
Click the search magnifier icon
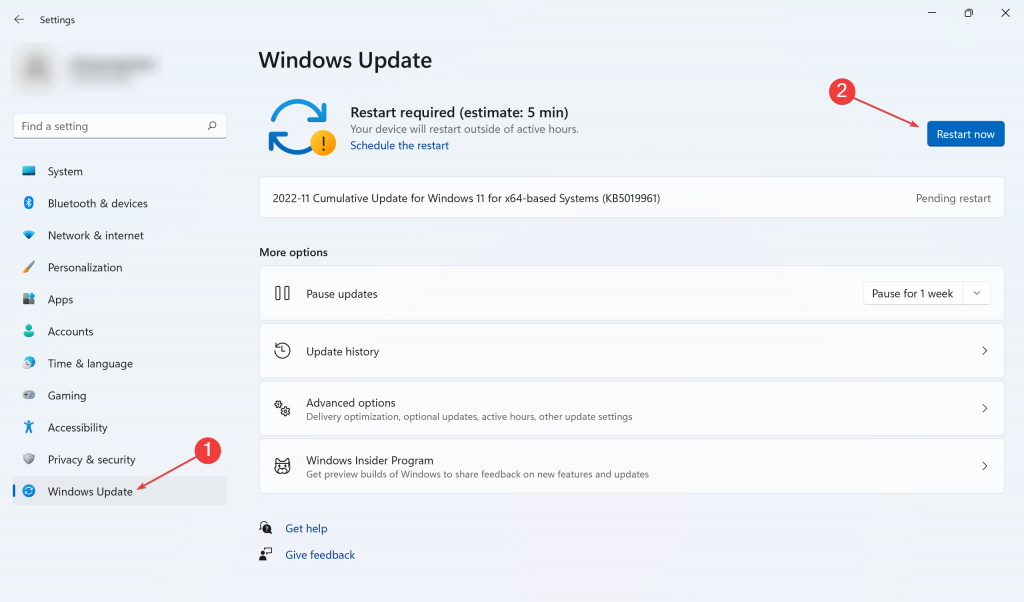[x=212, y=125]
